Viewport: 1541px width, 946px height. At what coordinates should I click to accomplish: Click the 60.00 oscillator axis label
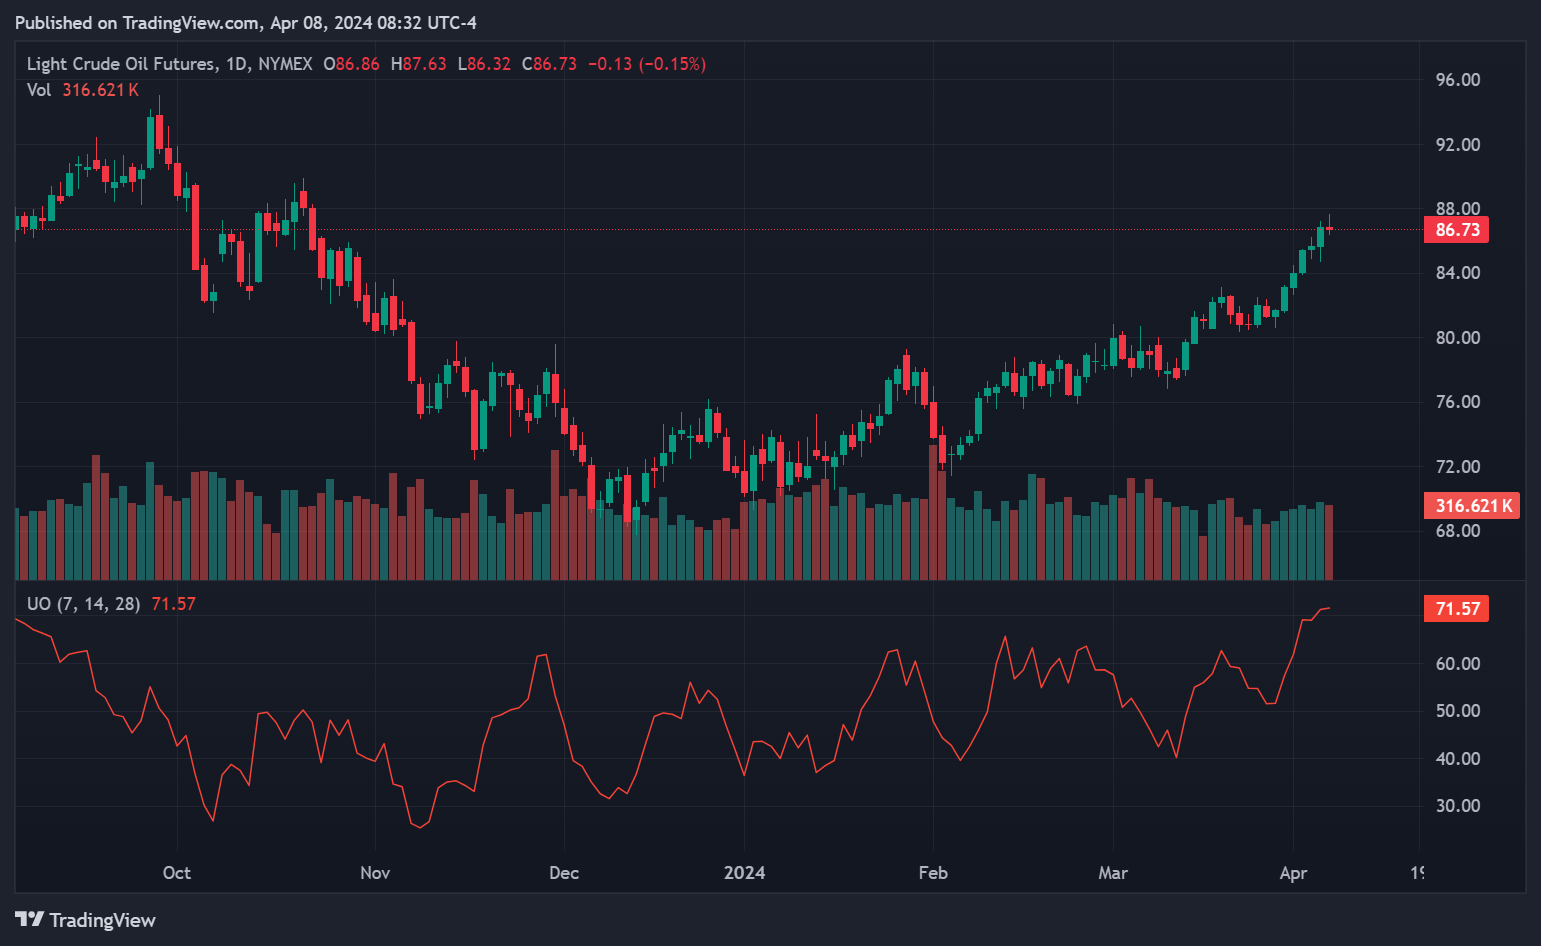pyautogui.click(x=1458, y=664)
